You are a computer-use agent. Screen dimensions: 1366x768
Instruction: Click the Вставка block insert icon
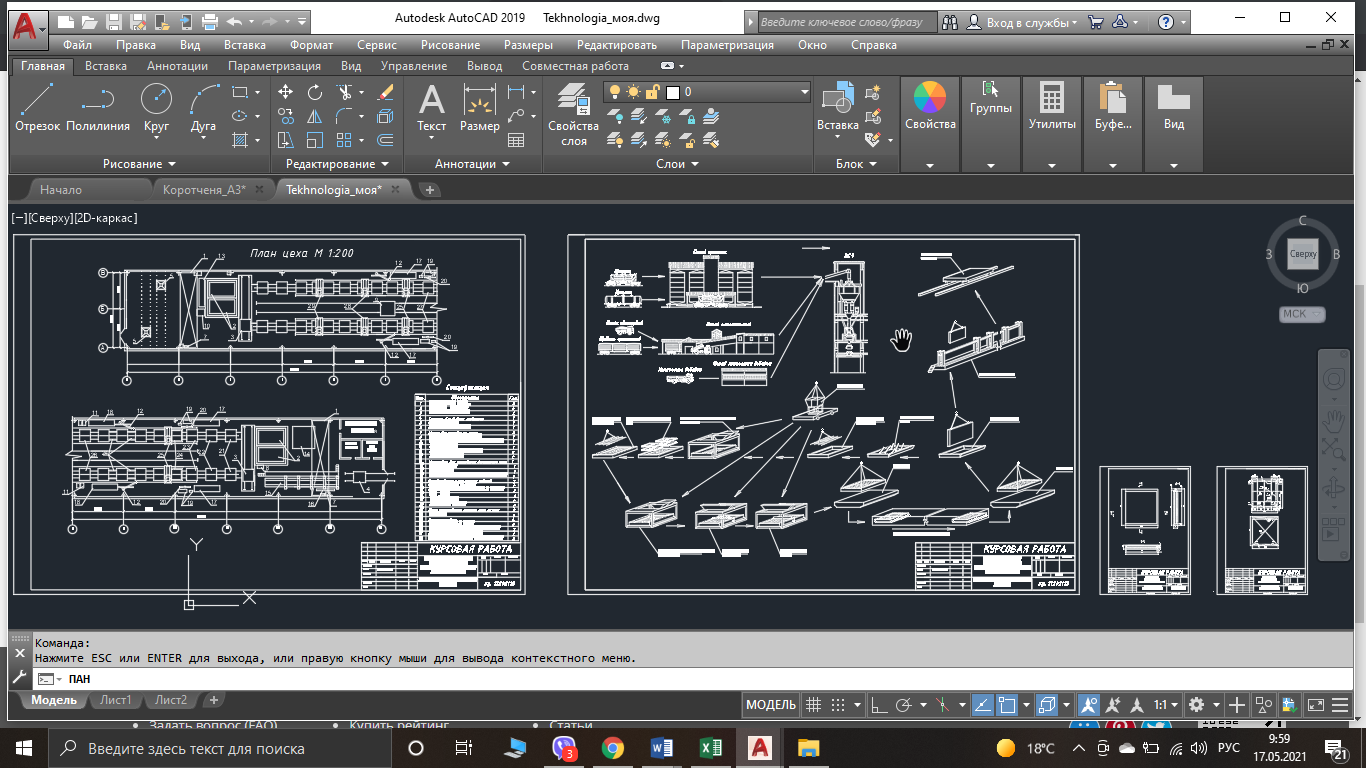[837, 107]
